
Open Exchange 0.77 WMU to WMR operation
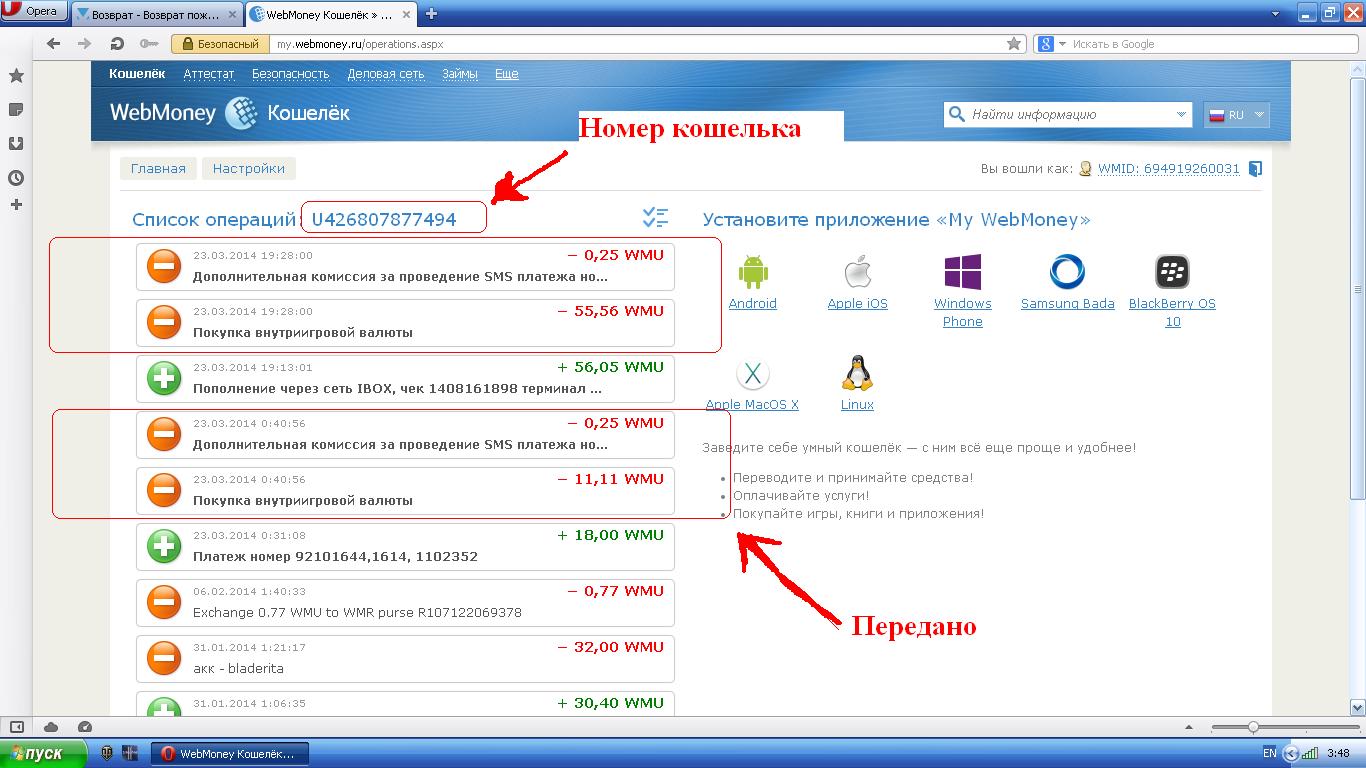(x=406, y=602)
